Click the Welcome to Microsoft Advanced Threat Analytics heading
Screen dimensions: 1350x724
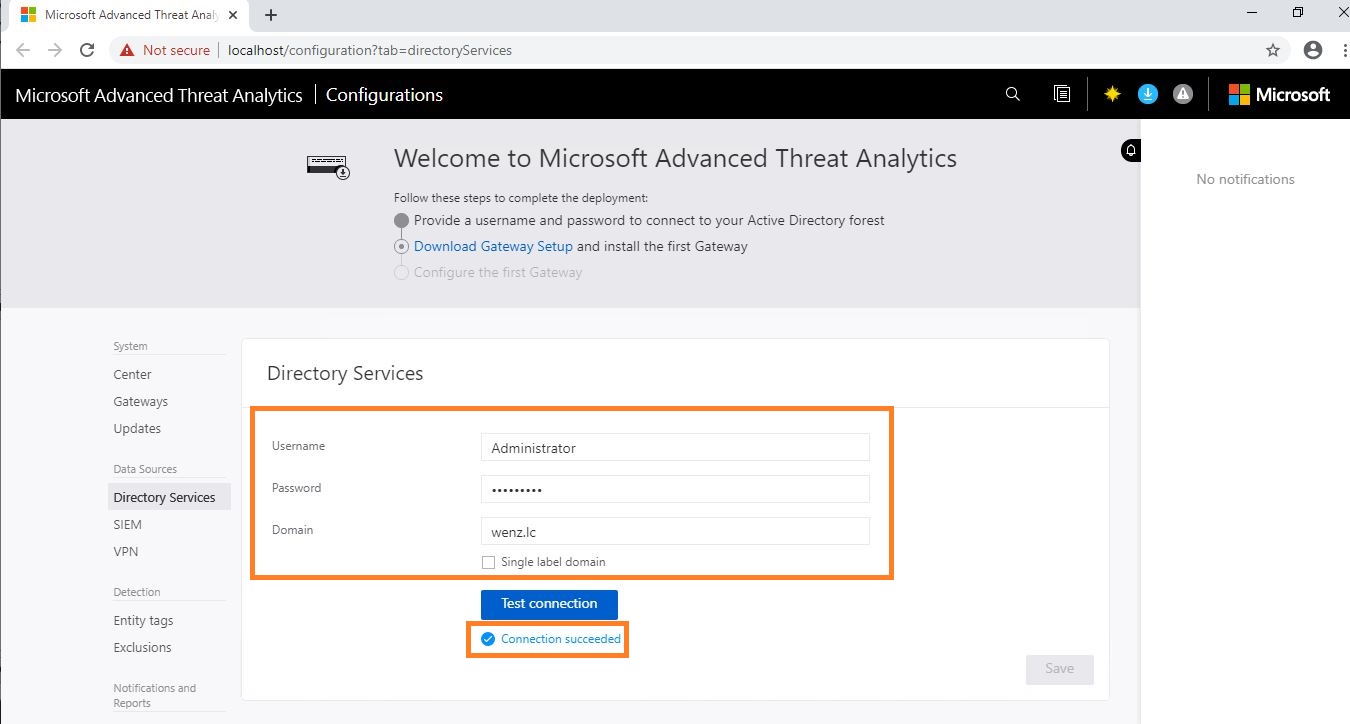(675, 158)
